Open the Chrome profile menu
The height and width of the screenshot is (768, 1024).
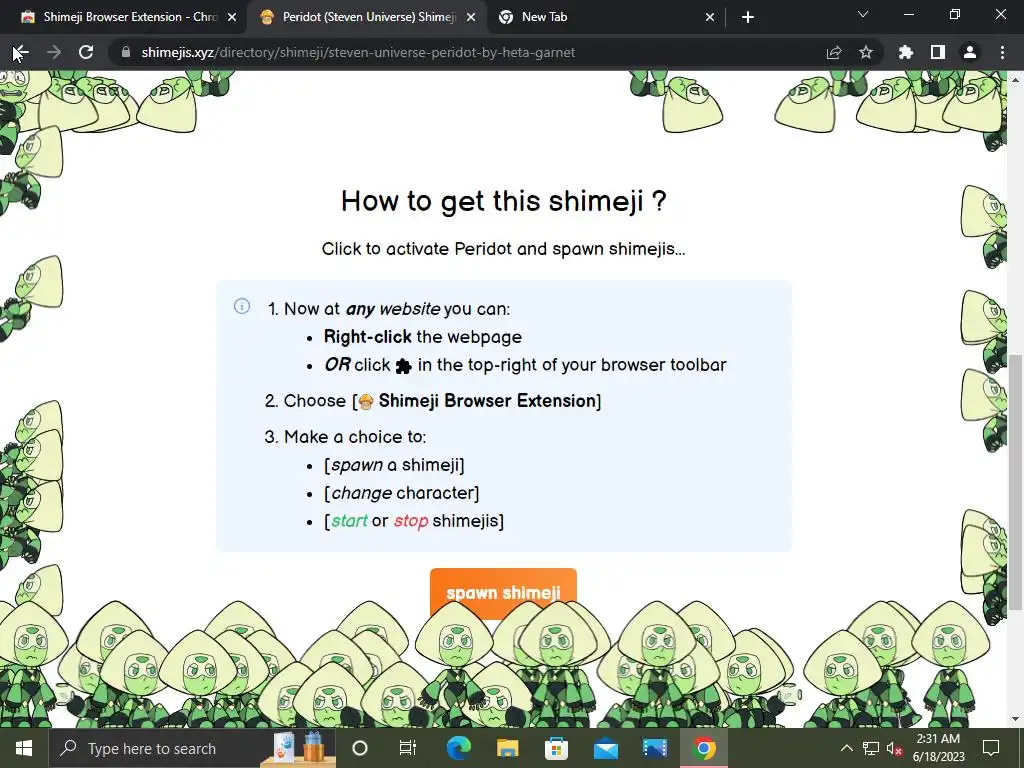pyautogui.click(x=970, y=52)
